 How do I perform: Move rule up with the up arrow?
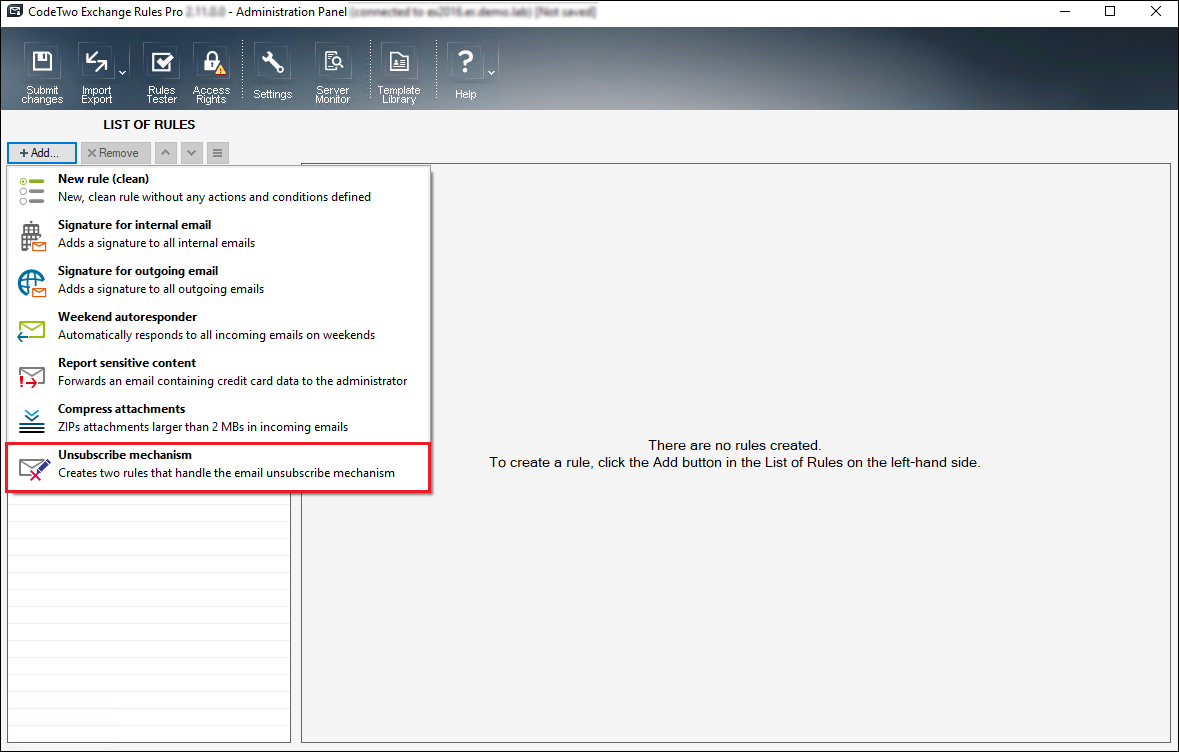tap(165, 153)
